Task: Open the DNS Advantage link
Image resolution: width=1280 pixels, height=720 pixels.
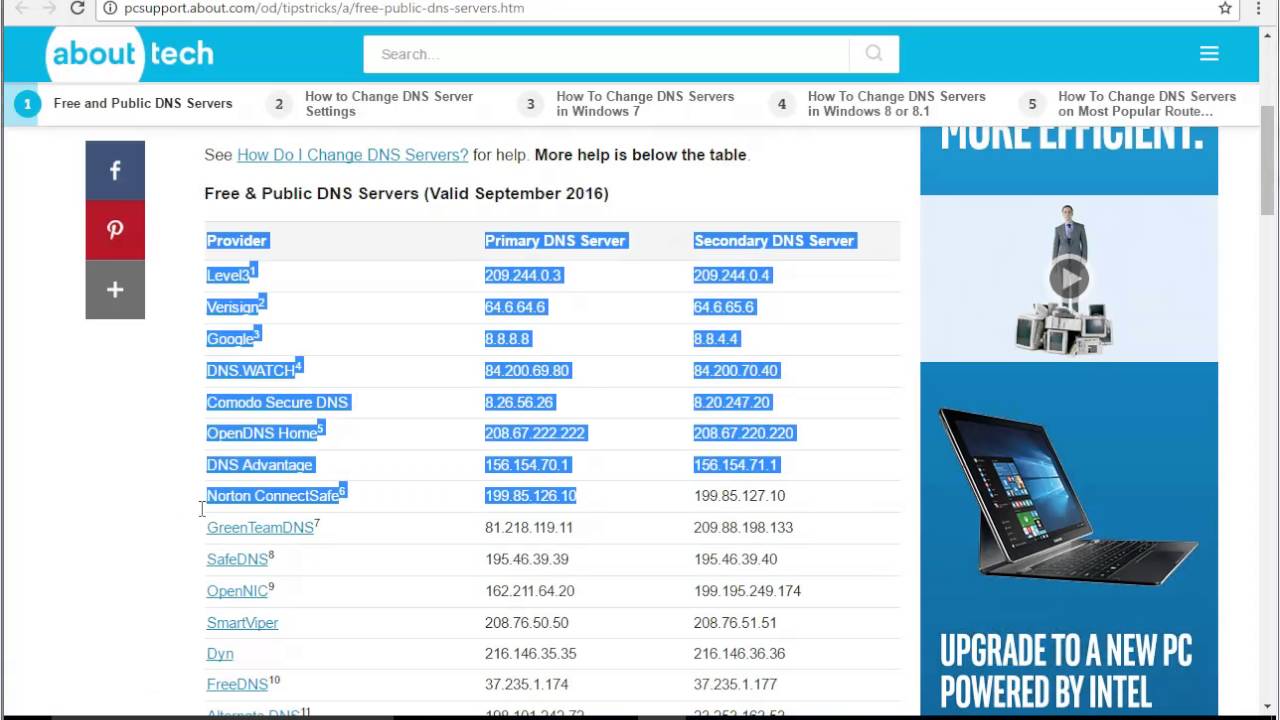Action: [x=260, y=465]
